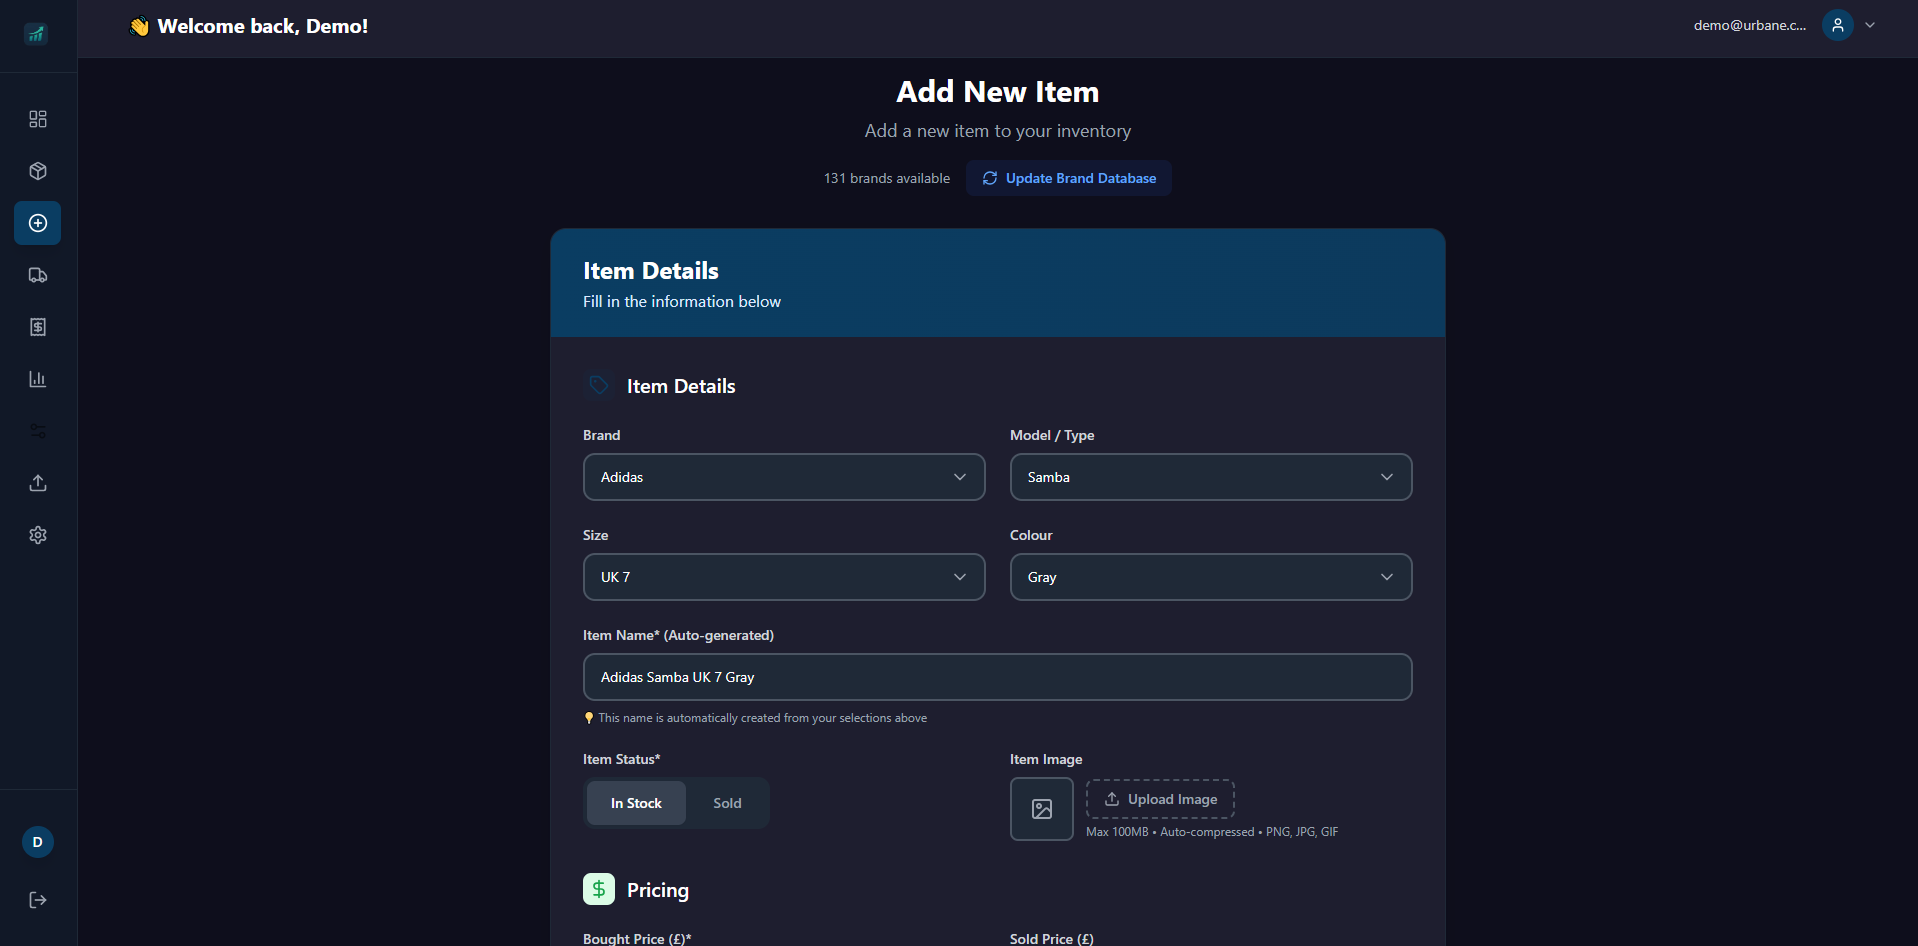The width and height of the screenshot is (1918, 946).
Task: Click the 'Sold Price (£)' label
Action: click(1052, 939)
